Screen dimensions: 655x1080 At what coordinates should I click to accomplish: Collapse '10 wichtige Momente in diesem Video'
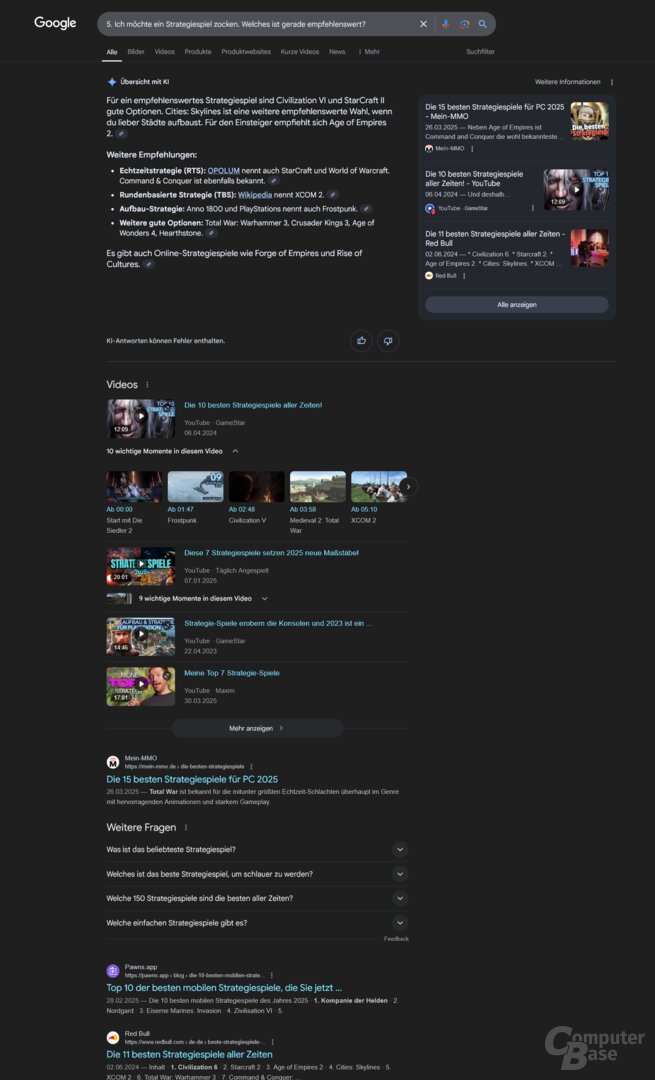[x=236, y=451]
